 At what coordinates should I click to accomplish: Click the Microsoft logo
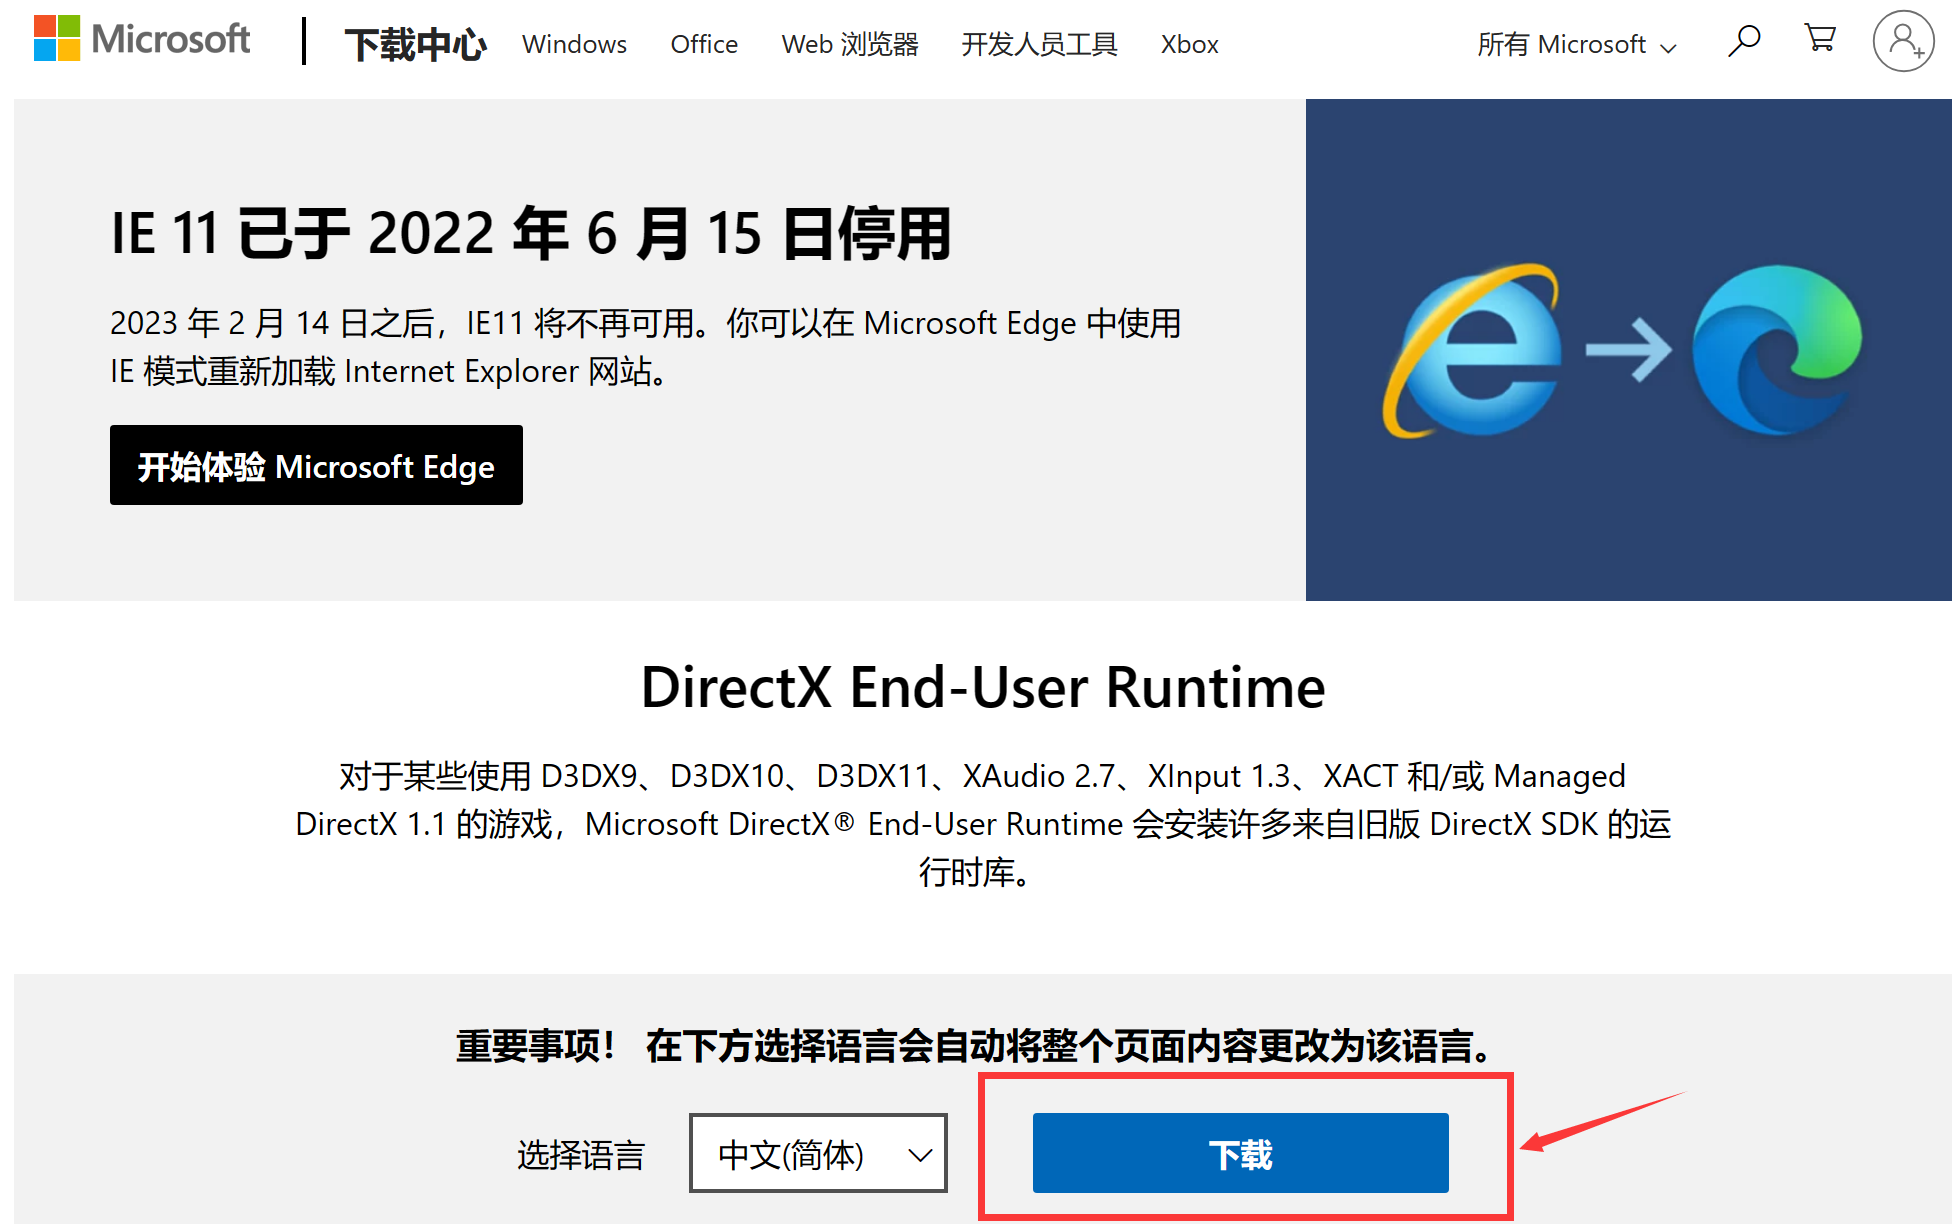(x=142, y=40)
